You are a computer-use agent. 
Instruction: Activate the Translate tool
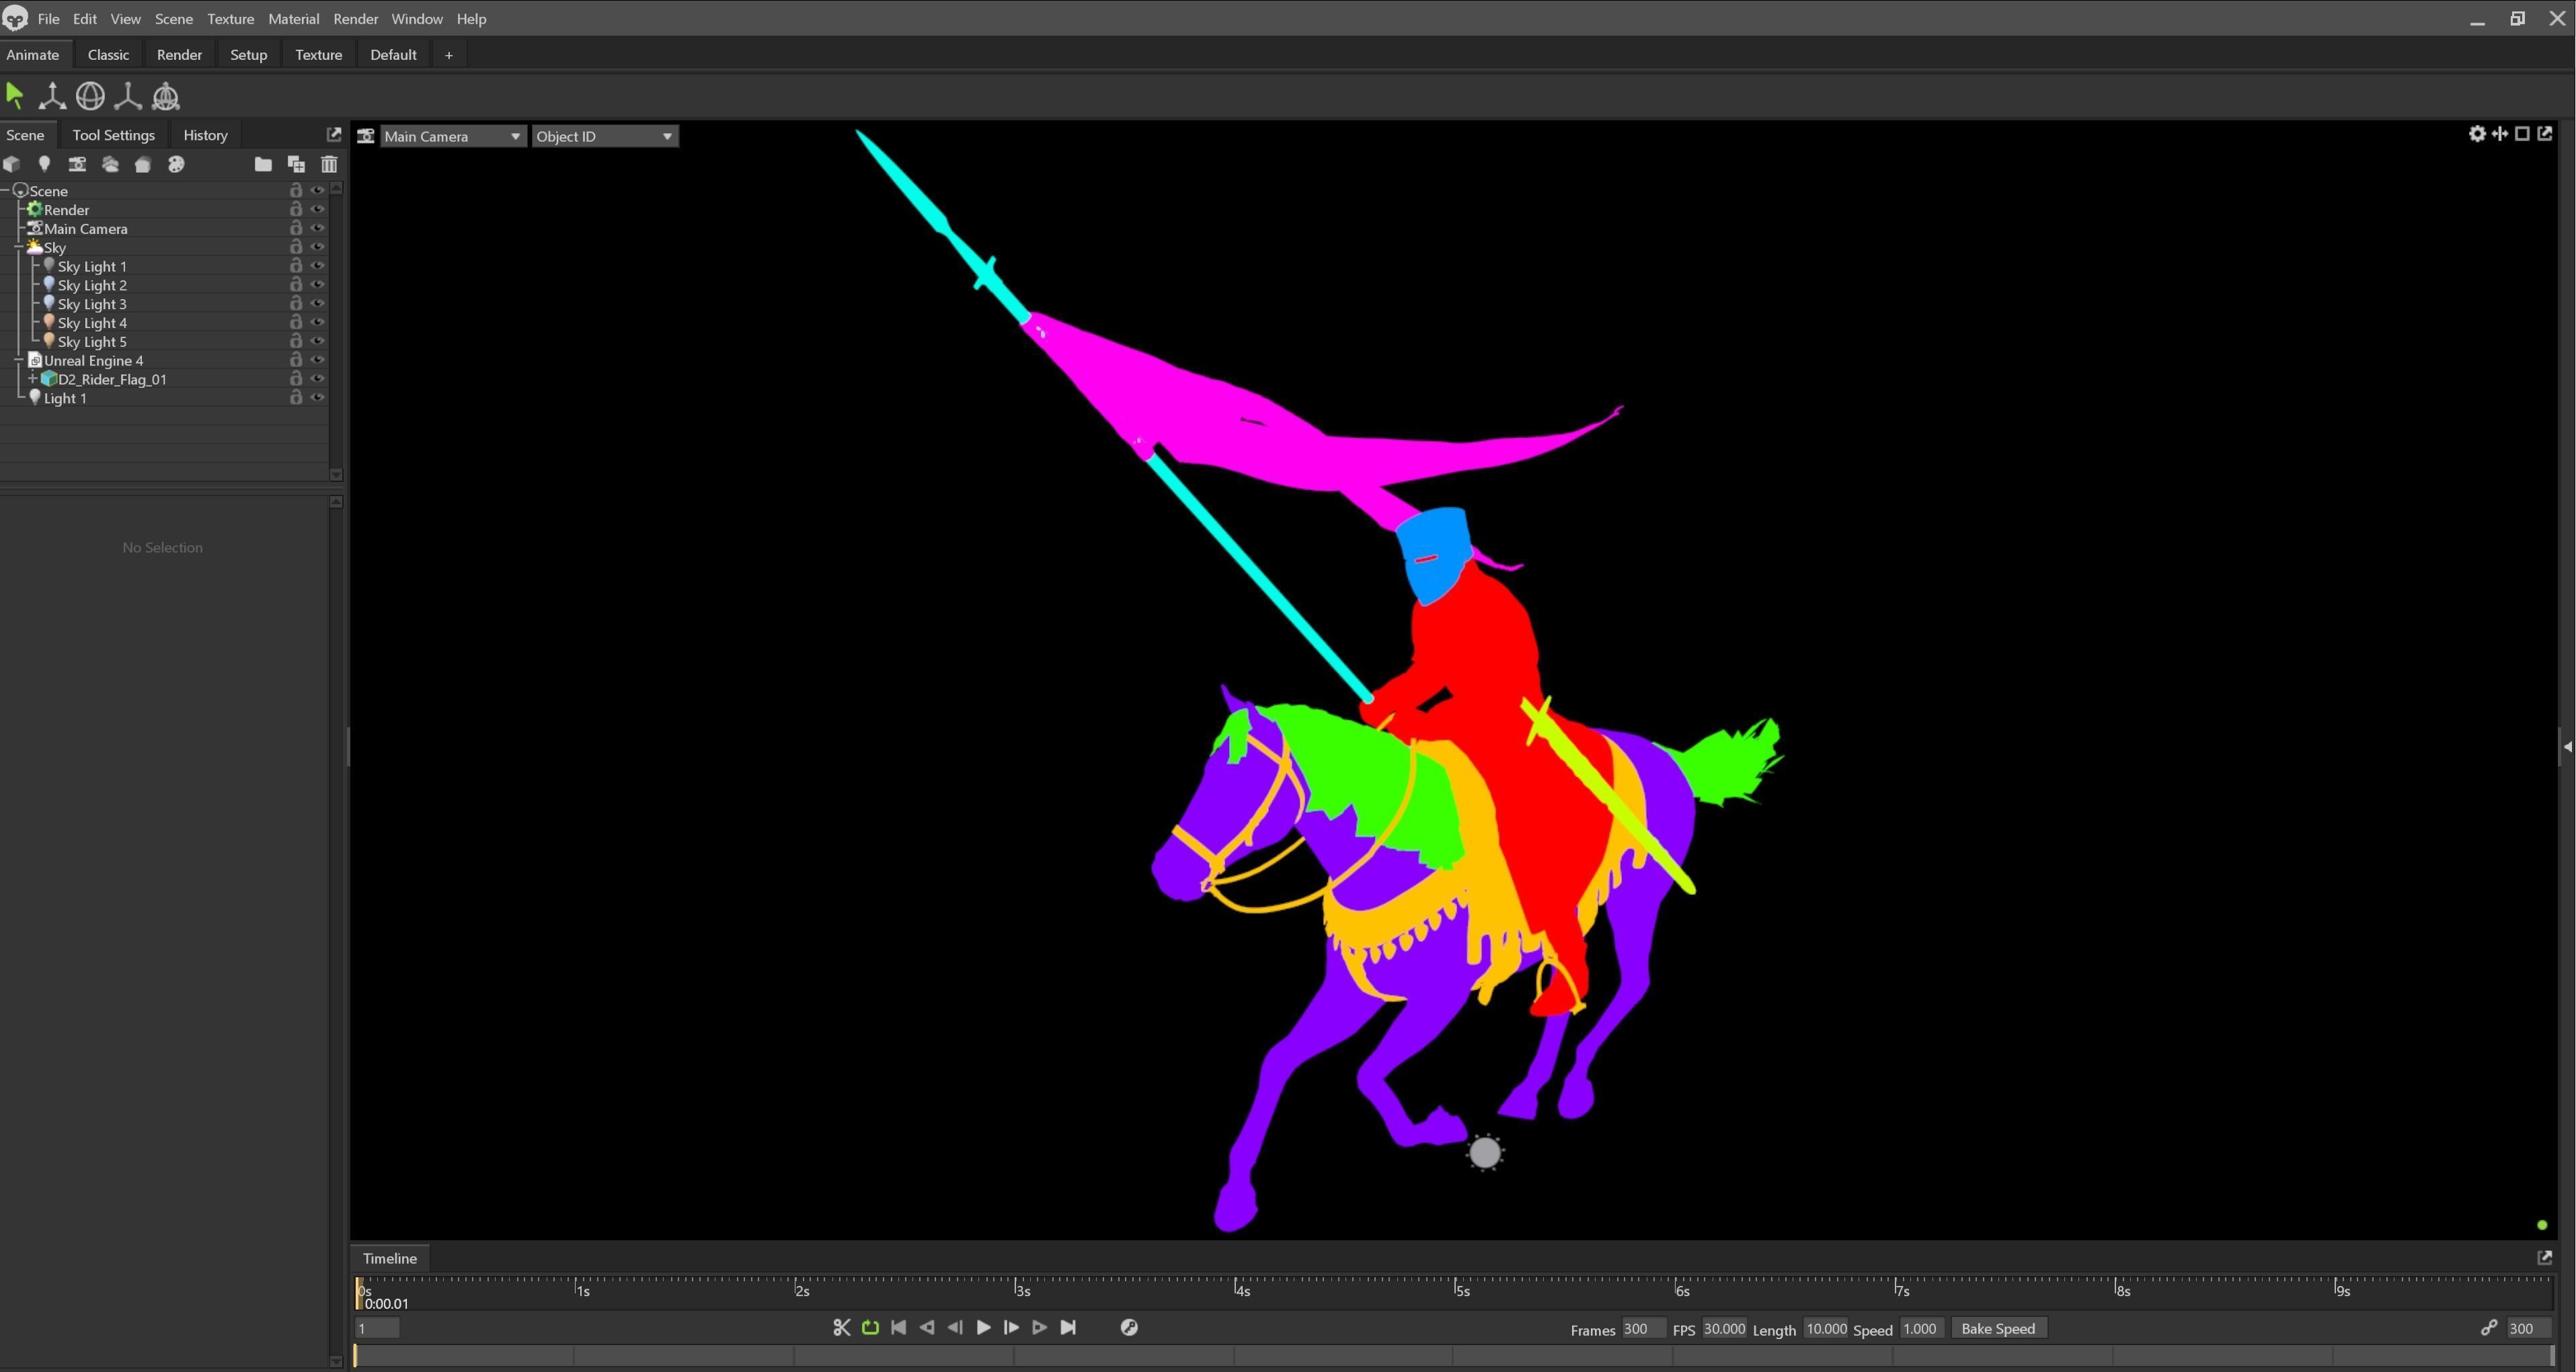pos(51,96)
